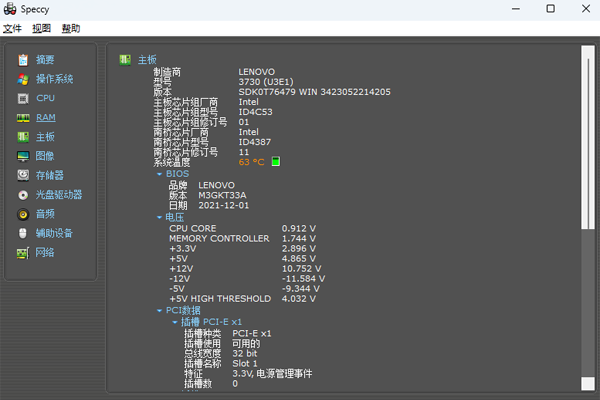600x400 pixels.
Task: Click the Storage (存储器) hard drive icon
Action: coord(23,175)
